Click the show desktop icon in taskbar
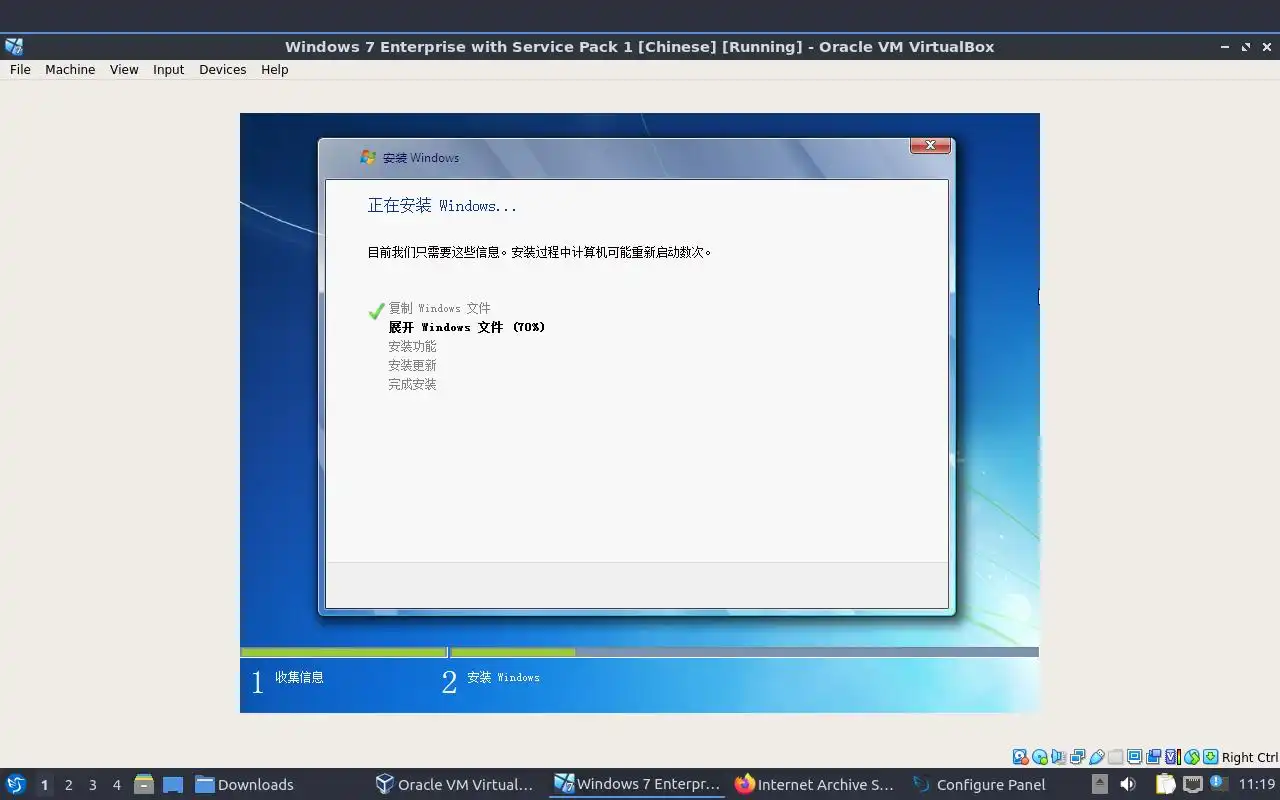The height and width of the screenshot is (800, 1280). pos(173,784)
